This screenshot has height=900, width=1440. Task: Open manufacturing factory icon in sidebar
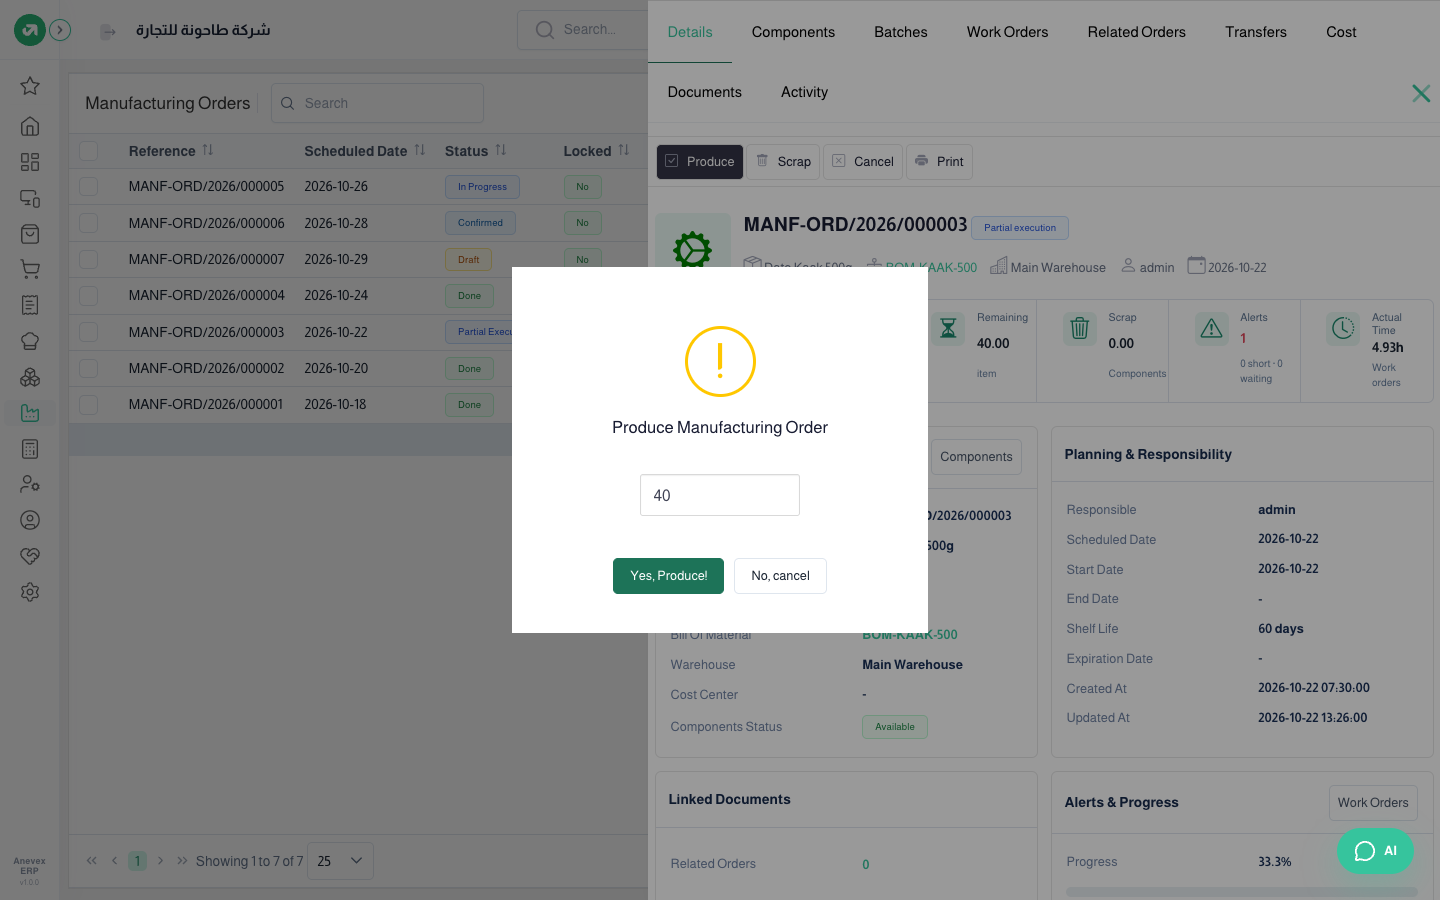(x=30, y=413)
